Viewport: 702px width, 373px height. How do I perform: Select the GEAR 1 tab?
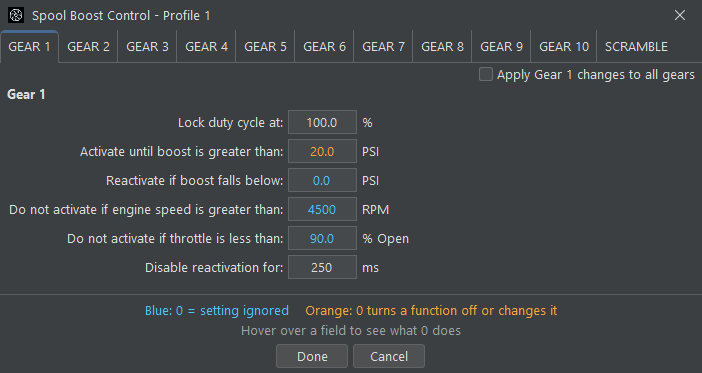pyautogui.click(x=30, y=47)
